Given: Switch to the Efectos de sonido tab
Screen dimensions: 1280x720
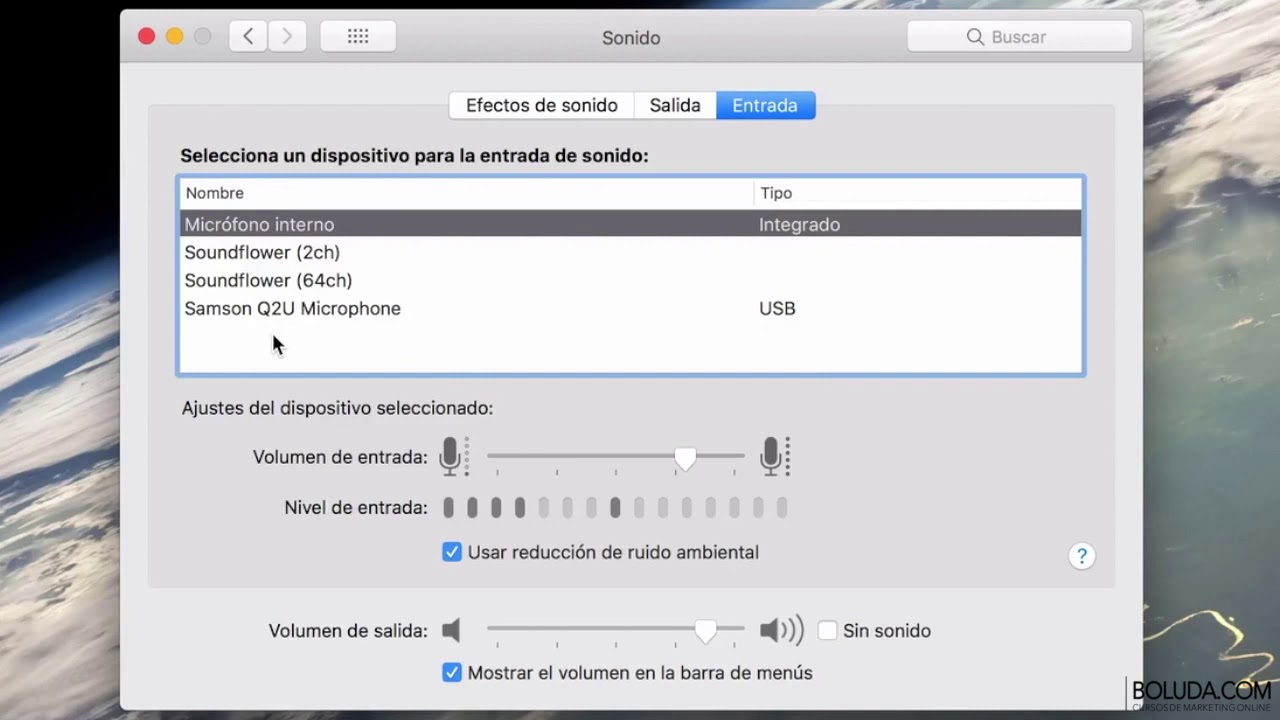Looking at the screenshot, I should (541, 105).
